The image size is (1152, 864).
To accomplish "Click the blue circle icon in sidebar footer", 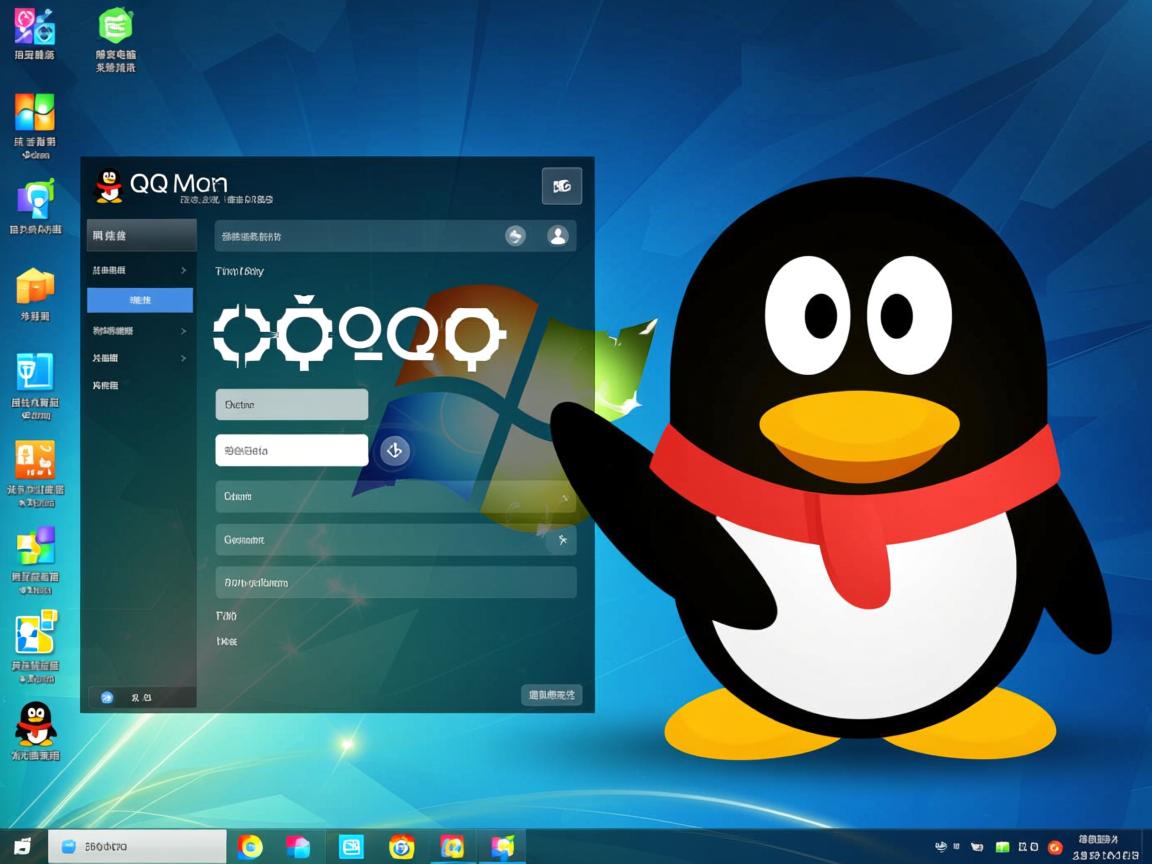I will click(108, 697).
